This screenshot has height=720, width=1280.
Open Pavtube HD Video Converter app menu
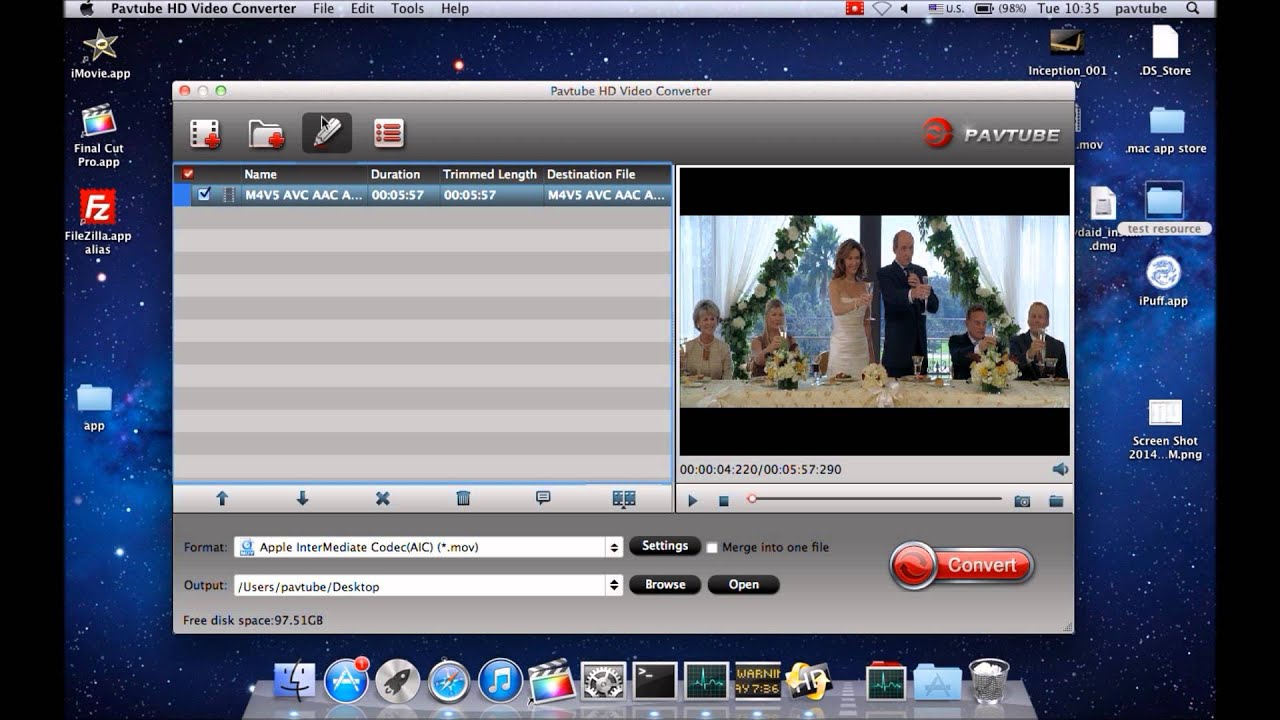click(x=204, y=8)
